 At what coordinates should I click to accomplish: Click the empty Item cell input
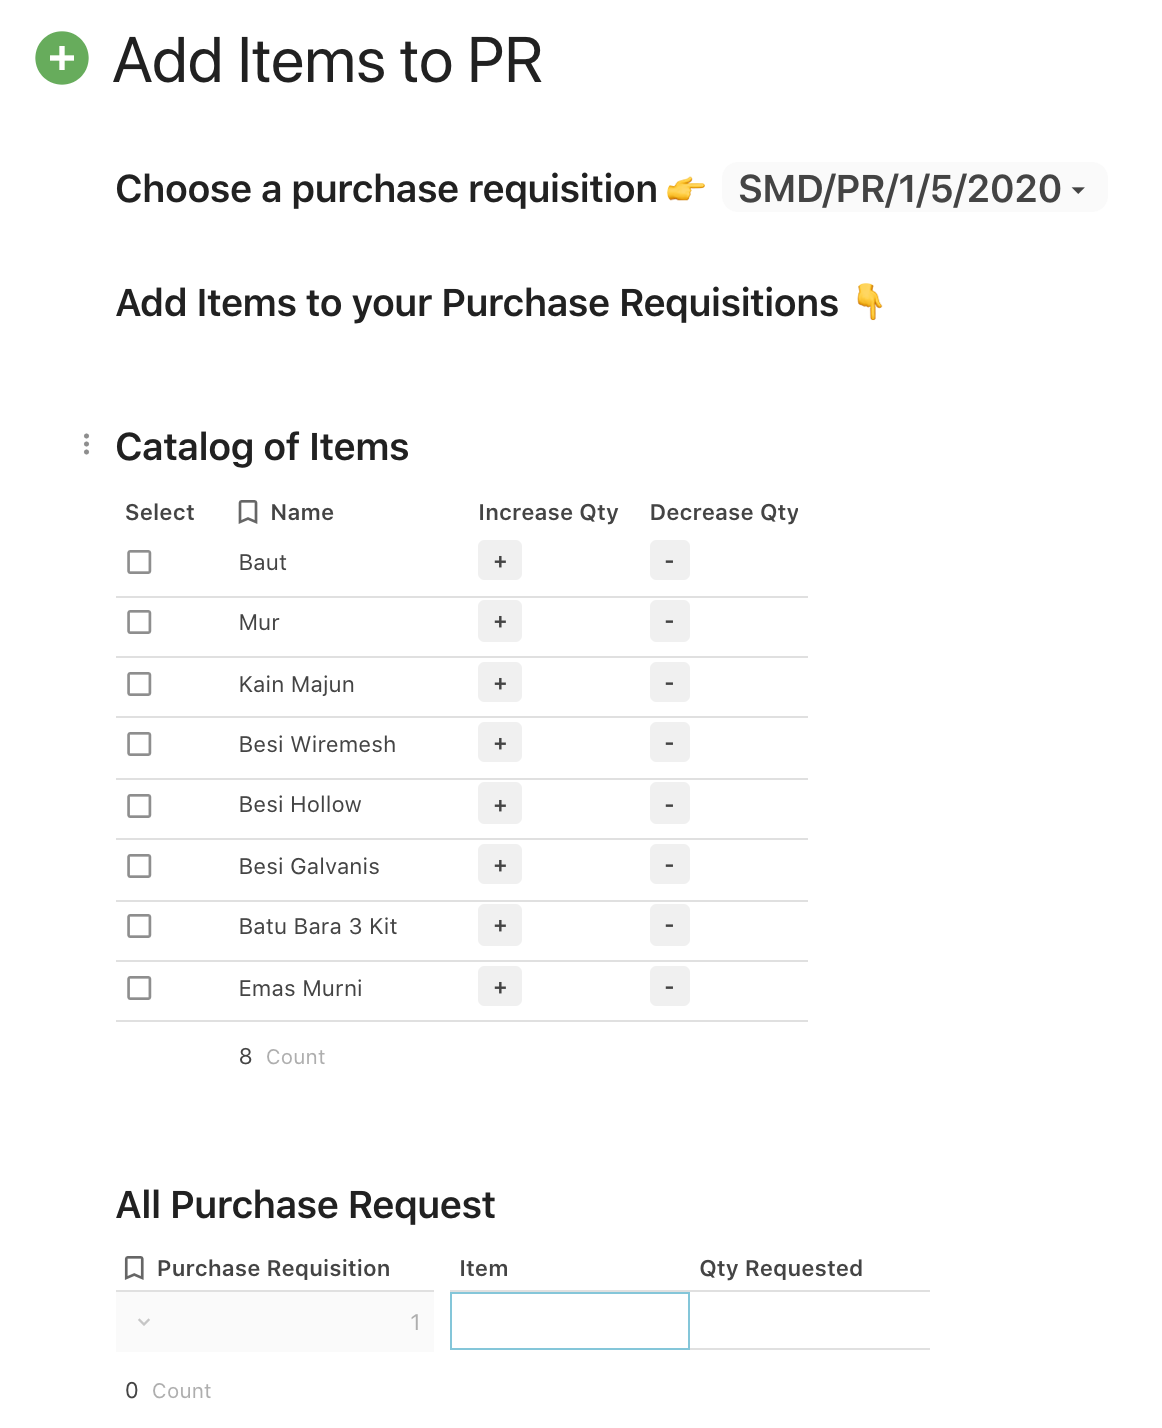click(x=570, y=1321)
